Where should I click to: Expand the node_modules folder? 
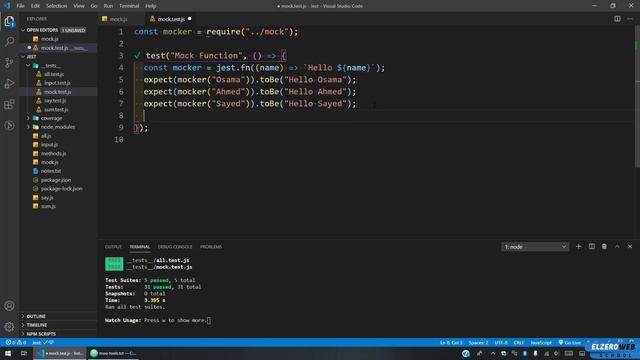coord(28,127)
